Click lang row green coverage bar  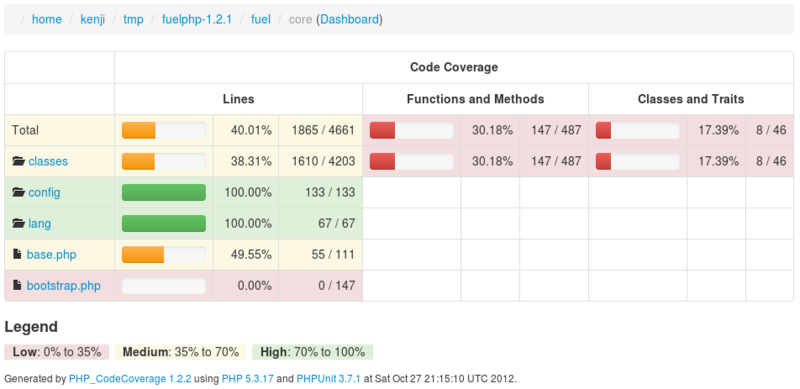pyautogui.click(x=164, y=224)
